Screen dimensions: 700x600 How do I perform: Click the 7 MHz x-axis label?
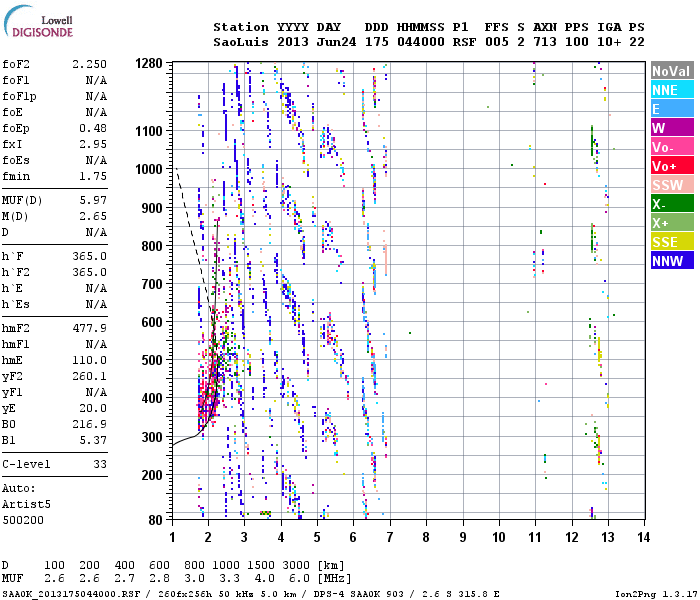[x=390, y=537]
